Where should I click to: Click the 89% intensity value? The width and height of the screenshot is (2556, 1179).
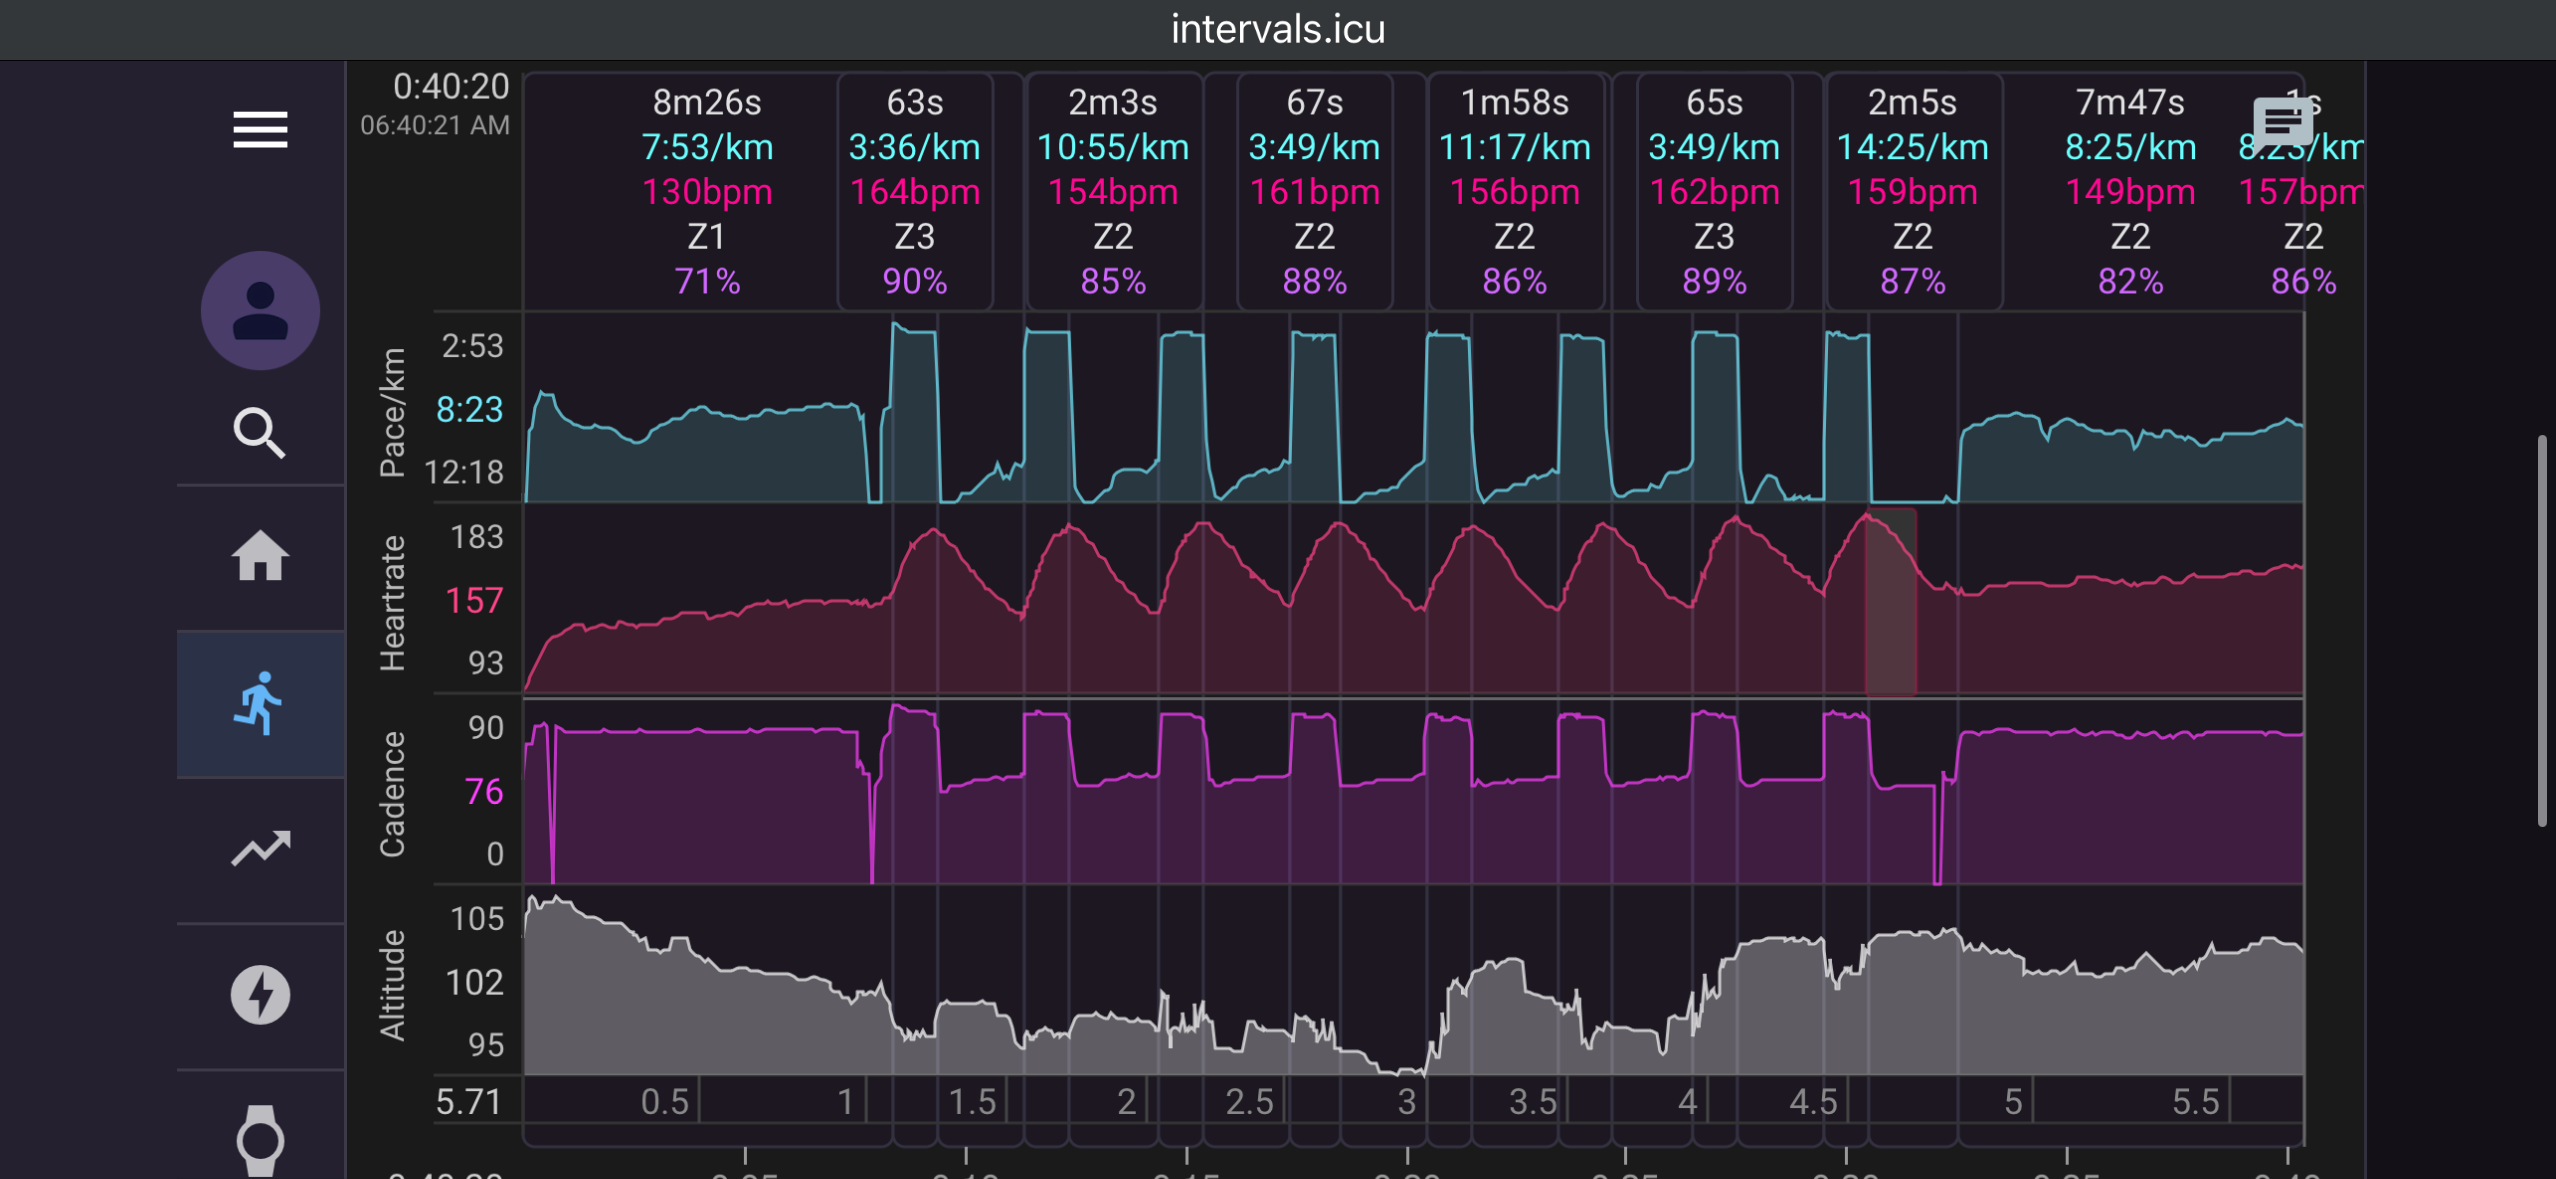tap(1714, 281)
